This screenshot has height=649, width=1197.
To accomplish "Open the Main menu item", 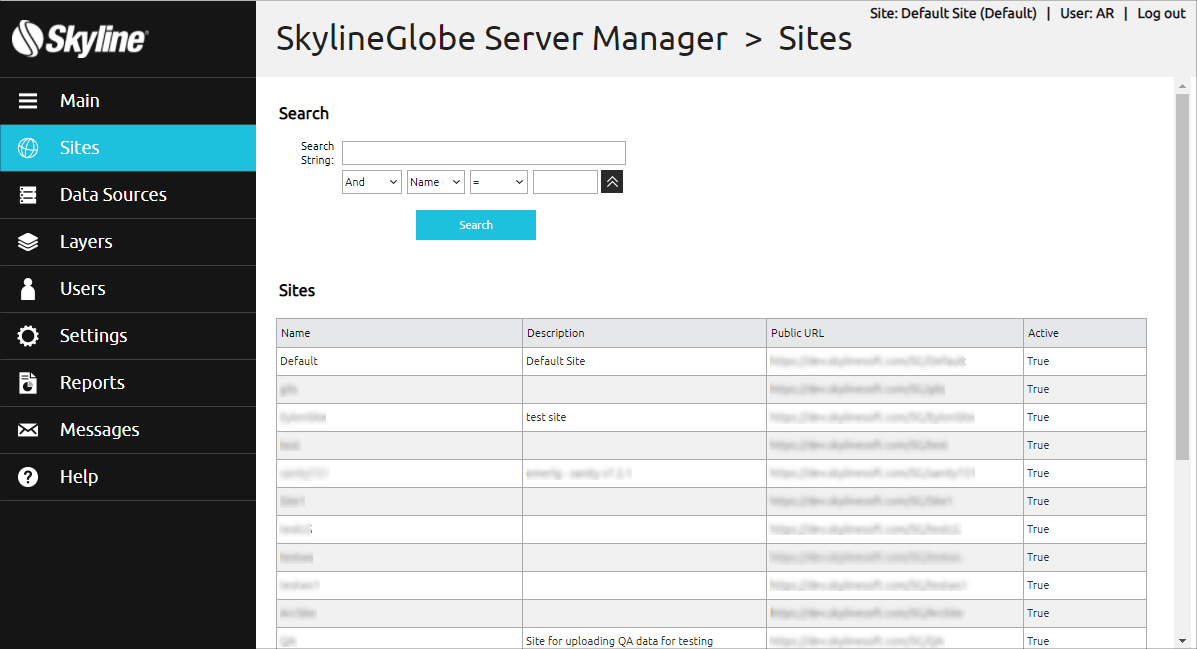I will [128, 101].
